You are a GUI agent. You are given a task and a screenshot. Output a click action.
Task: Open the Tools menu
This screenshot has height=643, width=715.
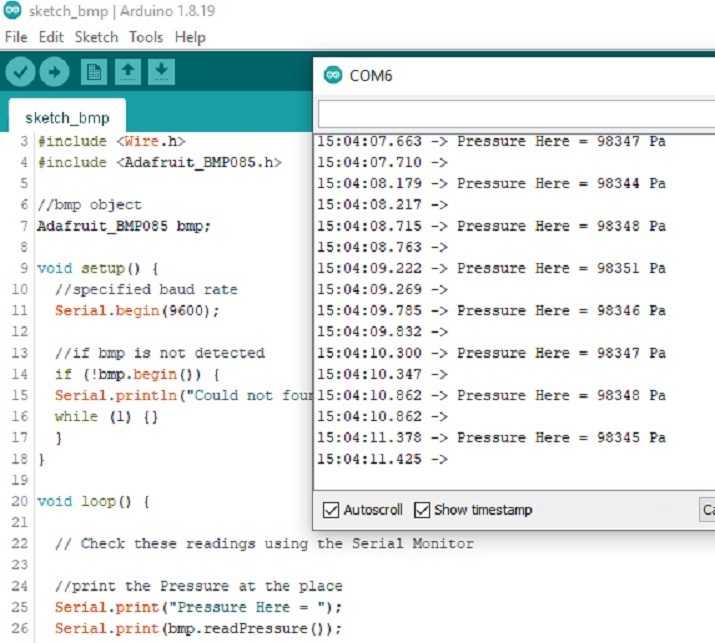pos(146,37)
